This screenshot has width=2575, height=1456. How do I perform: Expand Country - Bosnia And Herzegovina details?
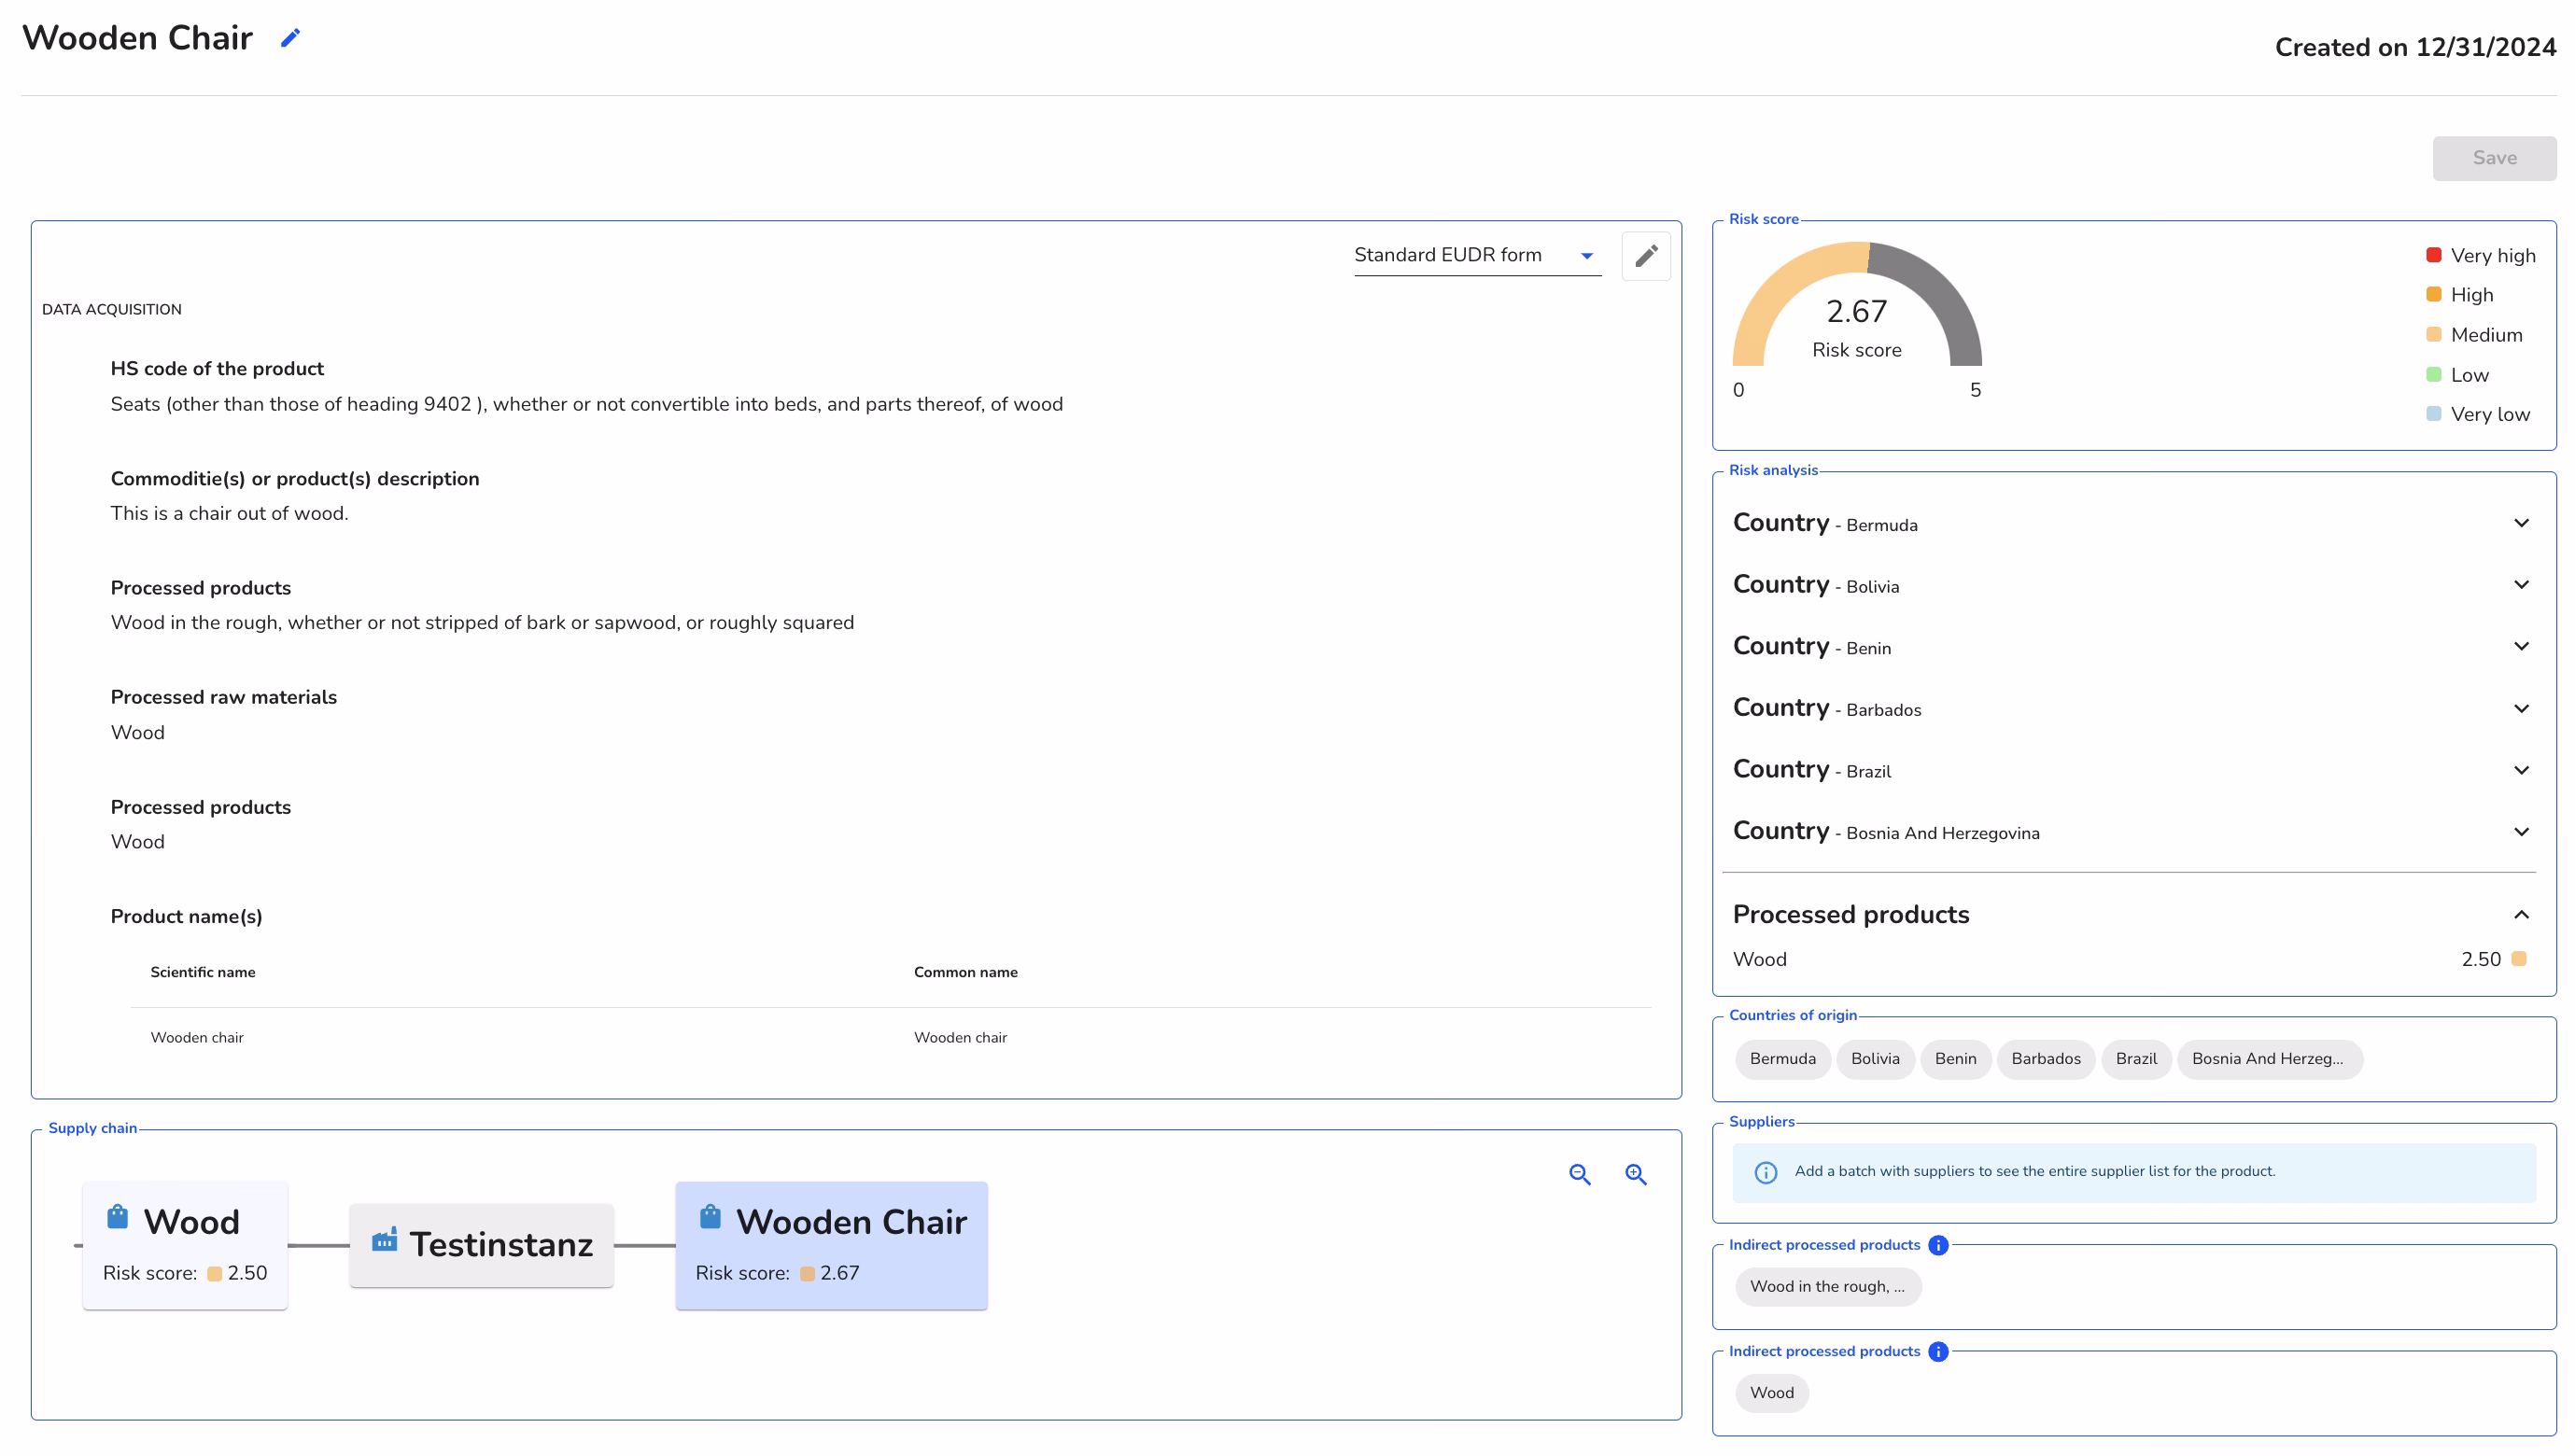pos(2521,831)
